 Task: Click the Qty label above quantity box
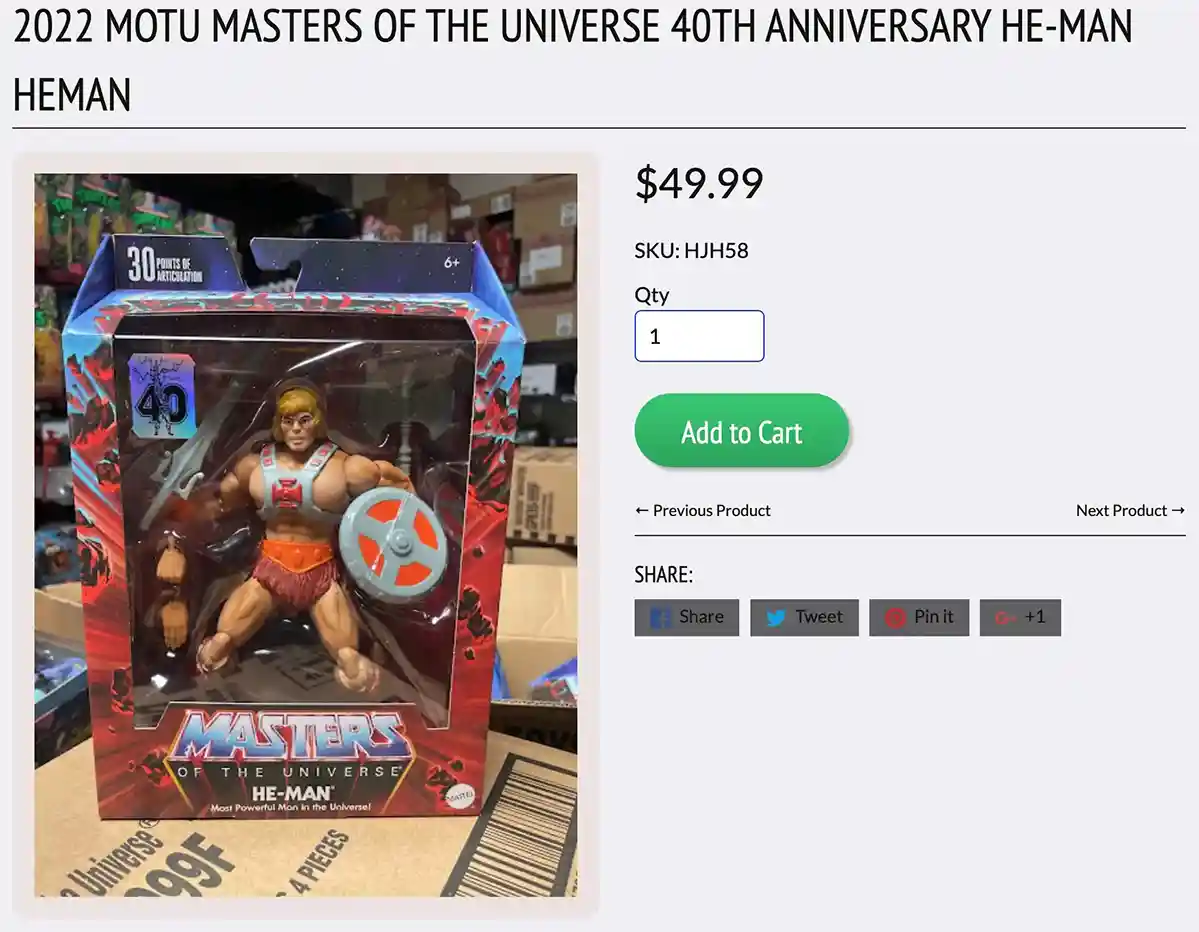pyautogui.click(x=651, y=295)
